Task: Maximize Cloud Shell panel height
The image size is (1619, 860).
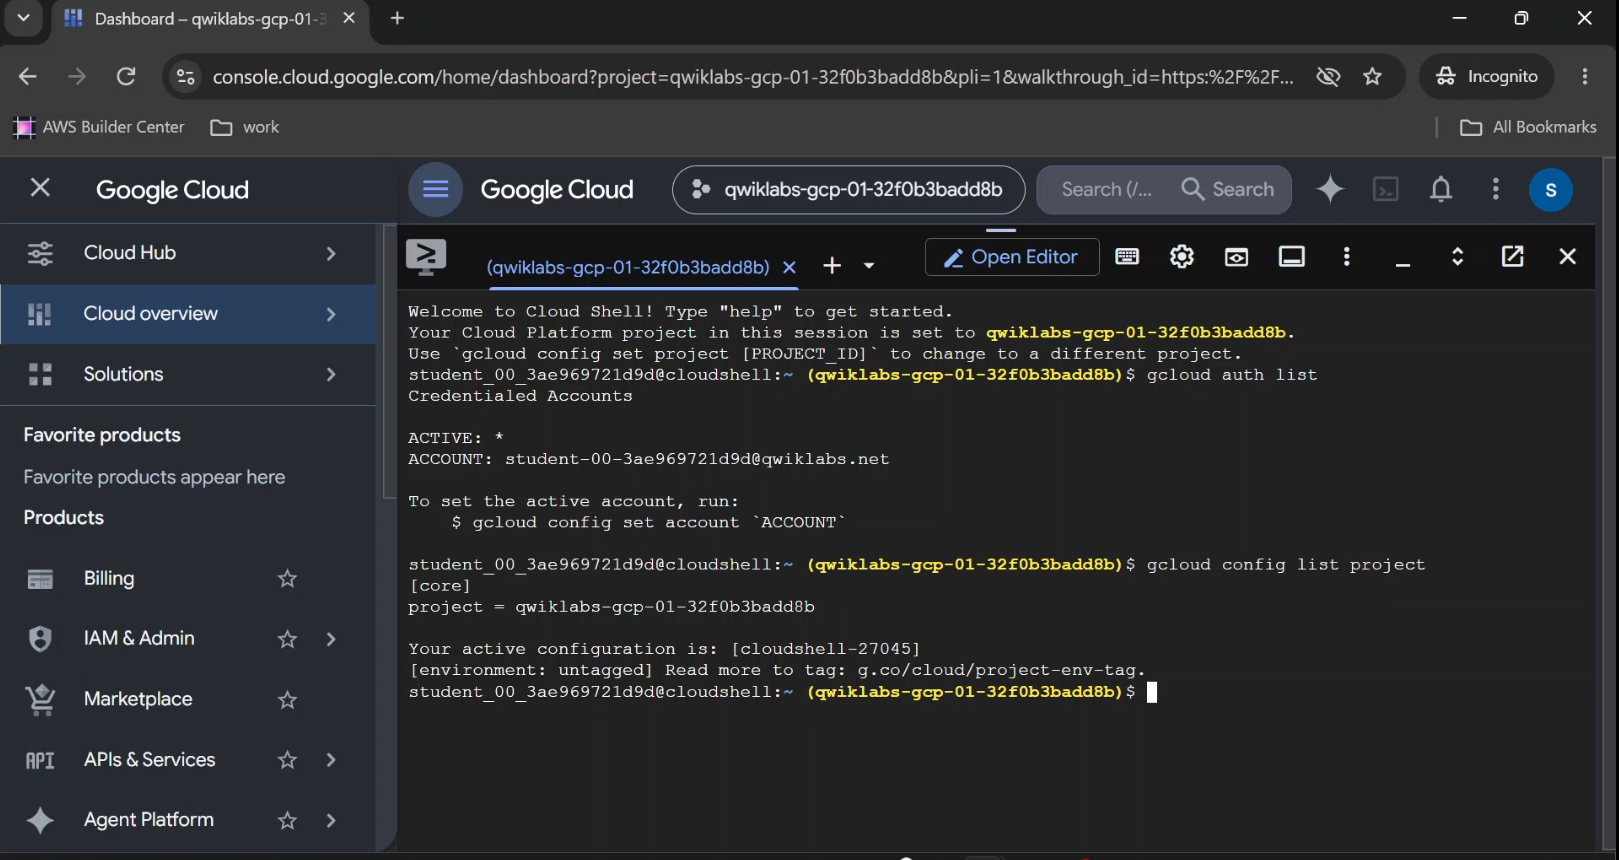Action: (1458, 257)
